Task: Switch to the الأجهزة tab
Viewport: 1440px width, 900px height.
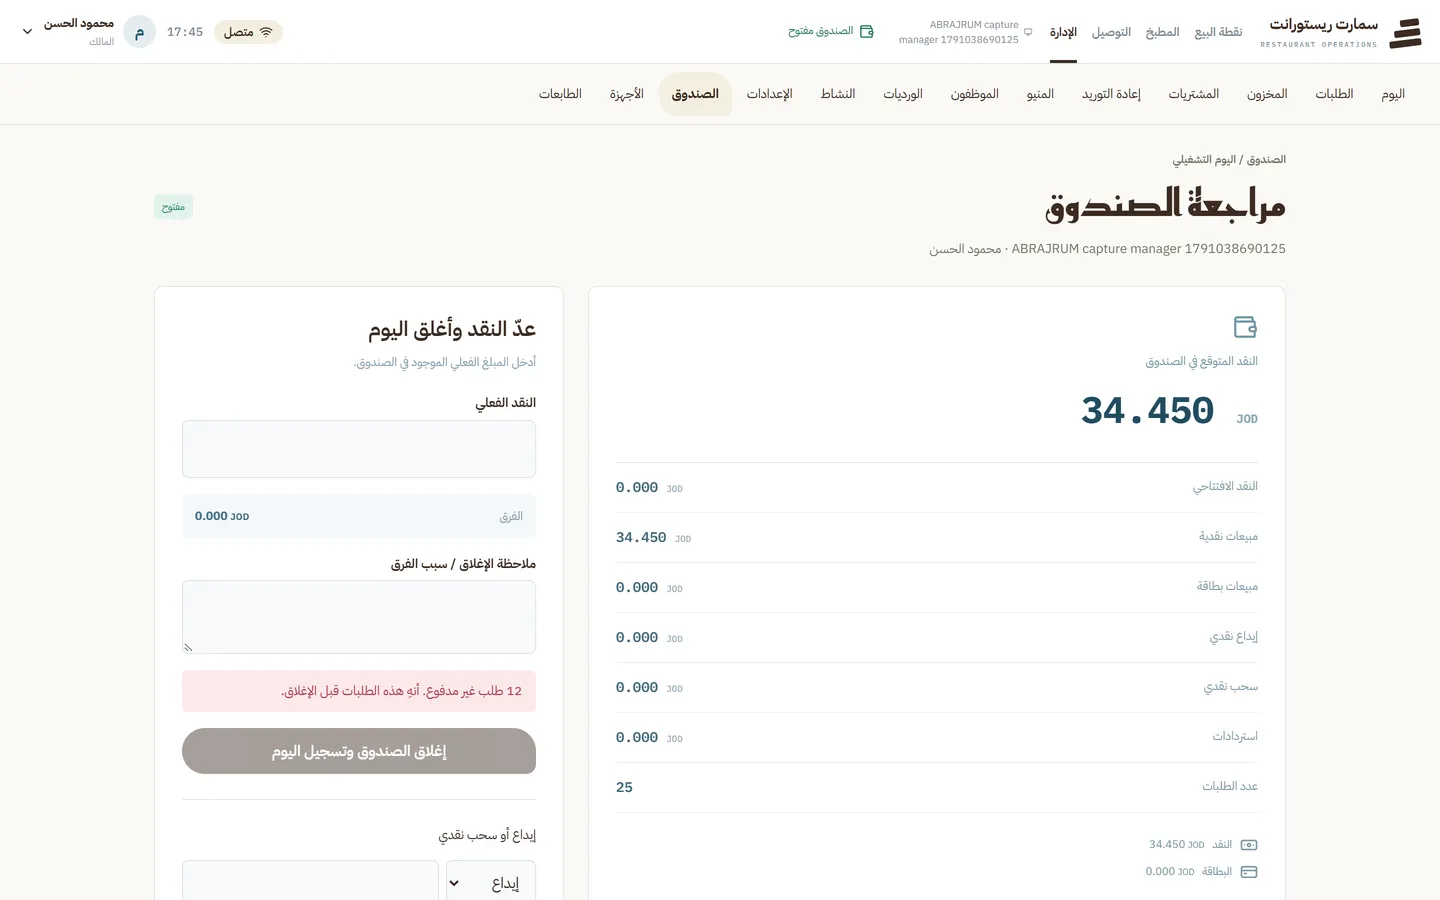Action: 627,94
